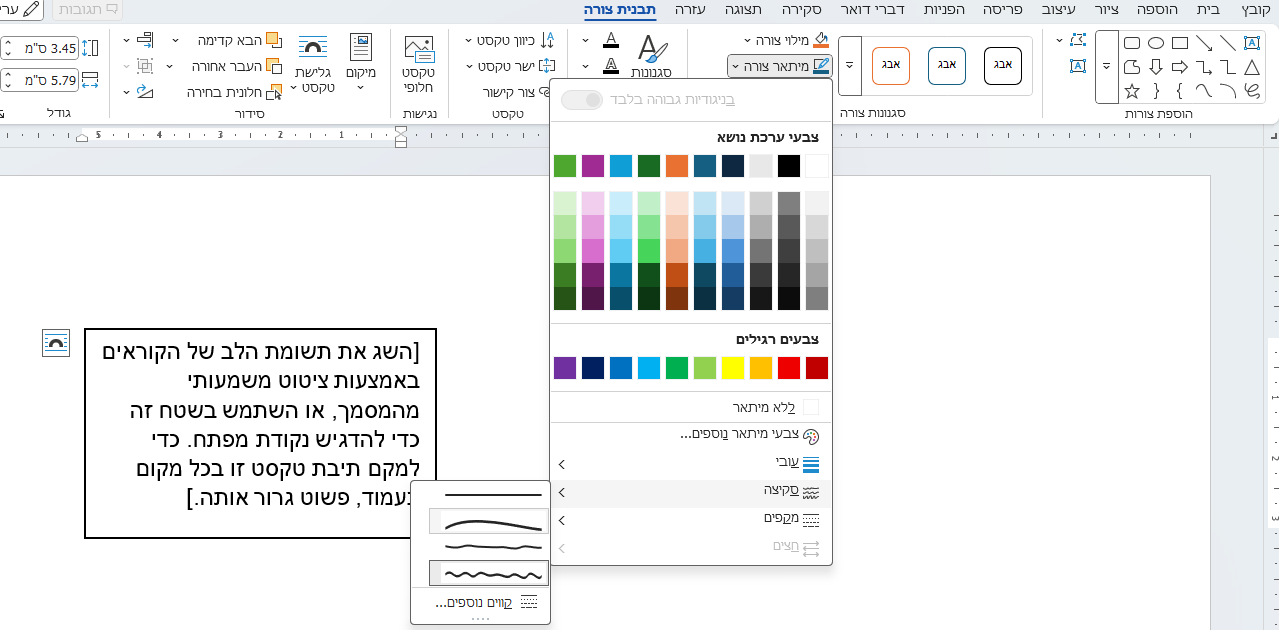Apply the black outline shape style preset
This screenshot has height=630, width=1279.
[1003, 65]
